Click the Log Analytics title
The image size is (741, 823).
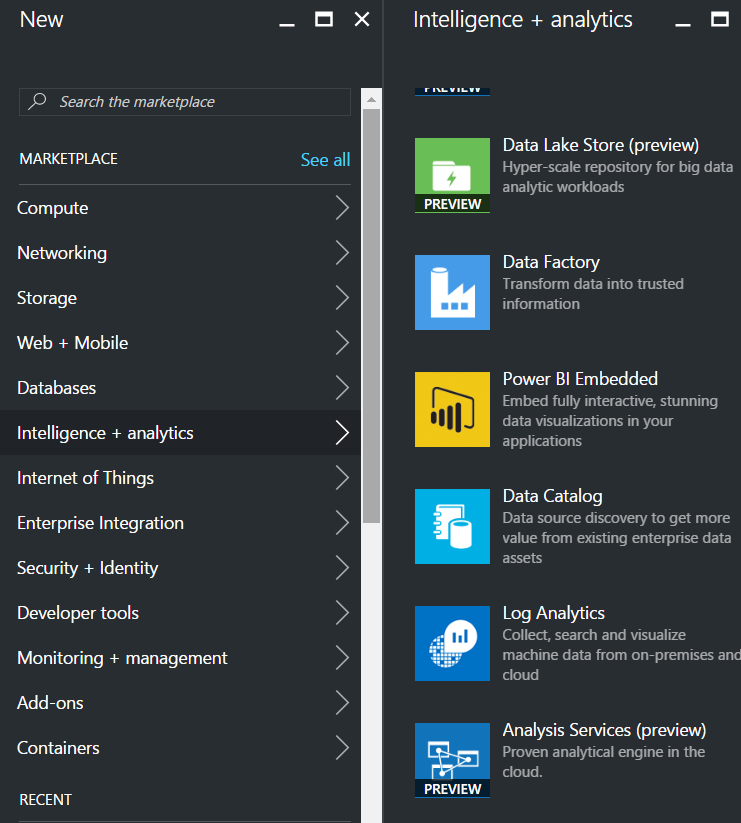[x=553, y=613]
